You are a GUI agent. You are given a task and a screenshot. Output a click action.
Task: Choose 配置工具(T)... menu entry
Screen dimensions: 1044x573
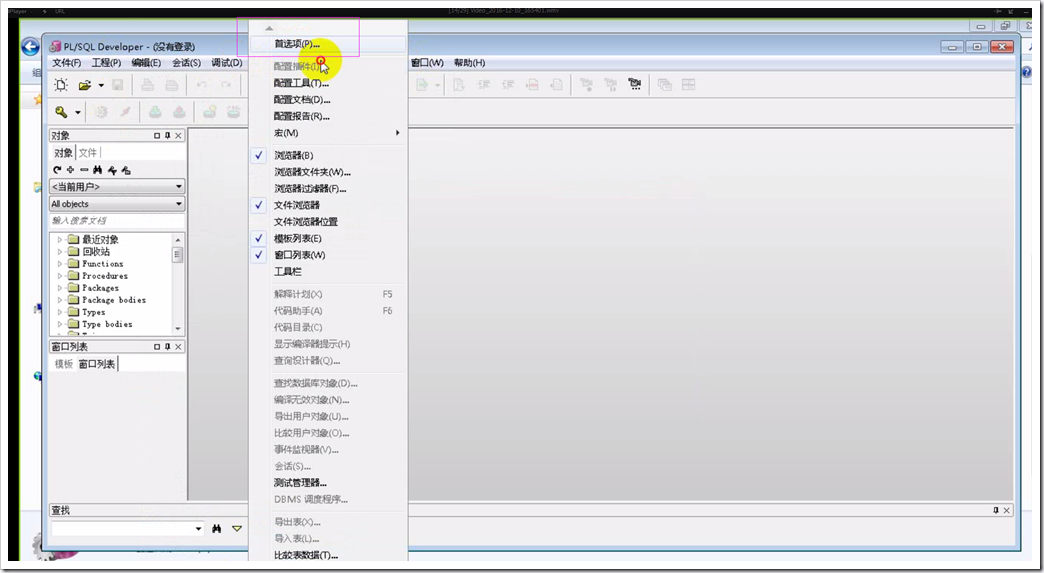328,83
